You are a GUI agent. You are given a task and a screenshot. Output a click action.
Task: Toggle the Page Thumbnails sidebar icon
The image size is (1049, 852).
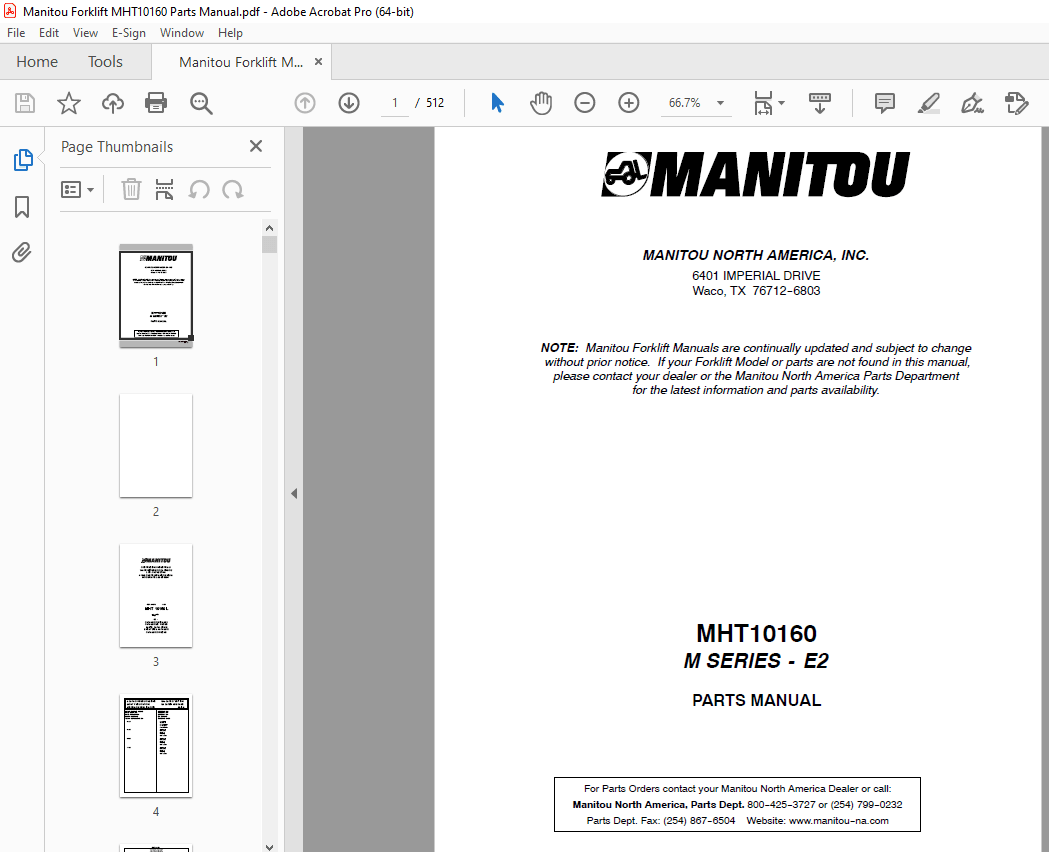[x=22, y=159]
